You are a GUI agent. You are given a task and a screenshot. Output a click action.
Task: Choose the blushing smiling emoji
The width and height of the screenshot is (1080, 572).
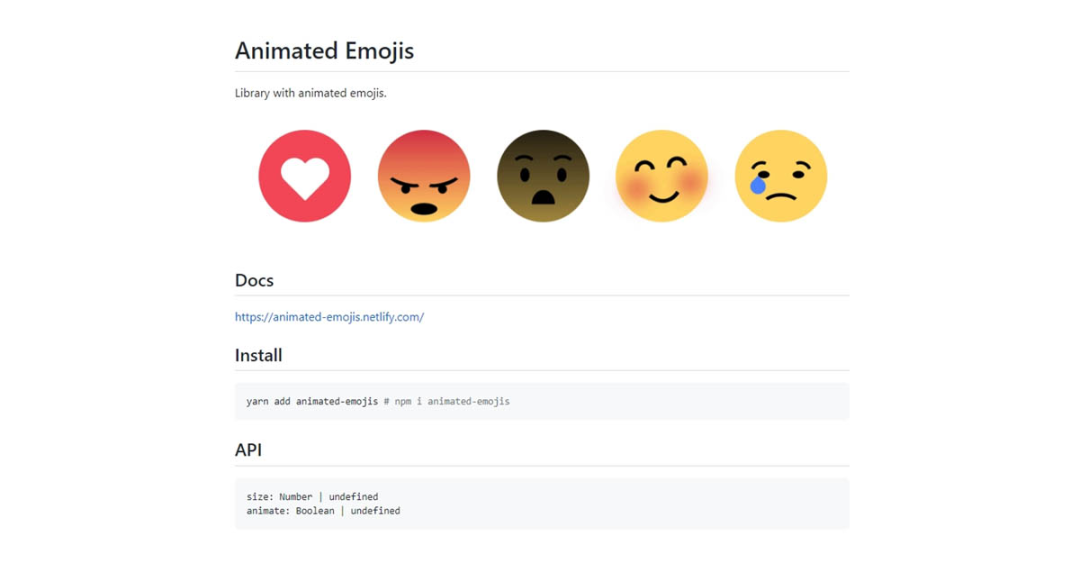click(x=661, y=176)
